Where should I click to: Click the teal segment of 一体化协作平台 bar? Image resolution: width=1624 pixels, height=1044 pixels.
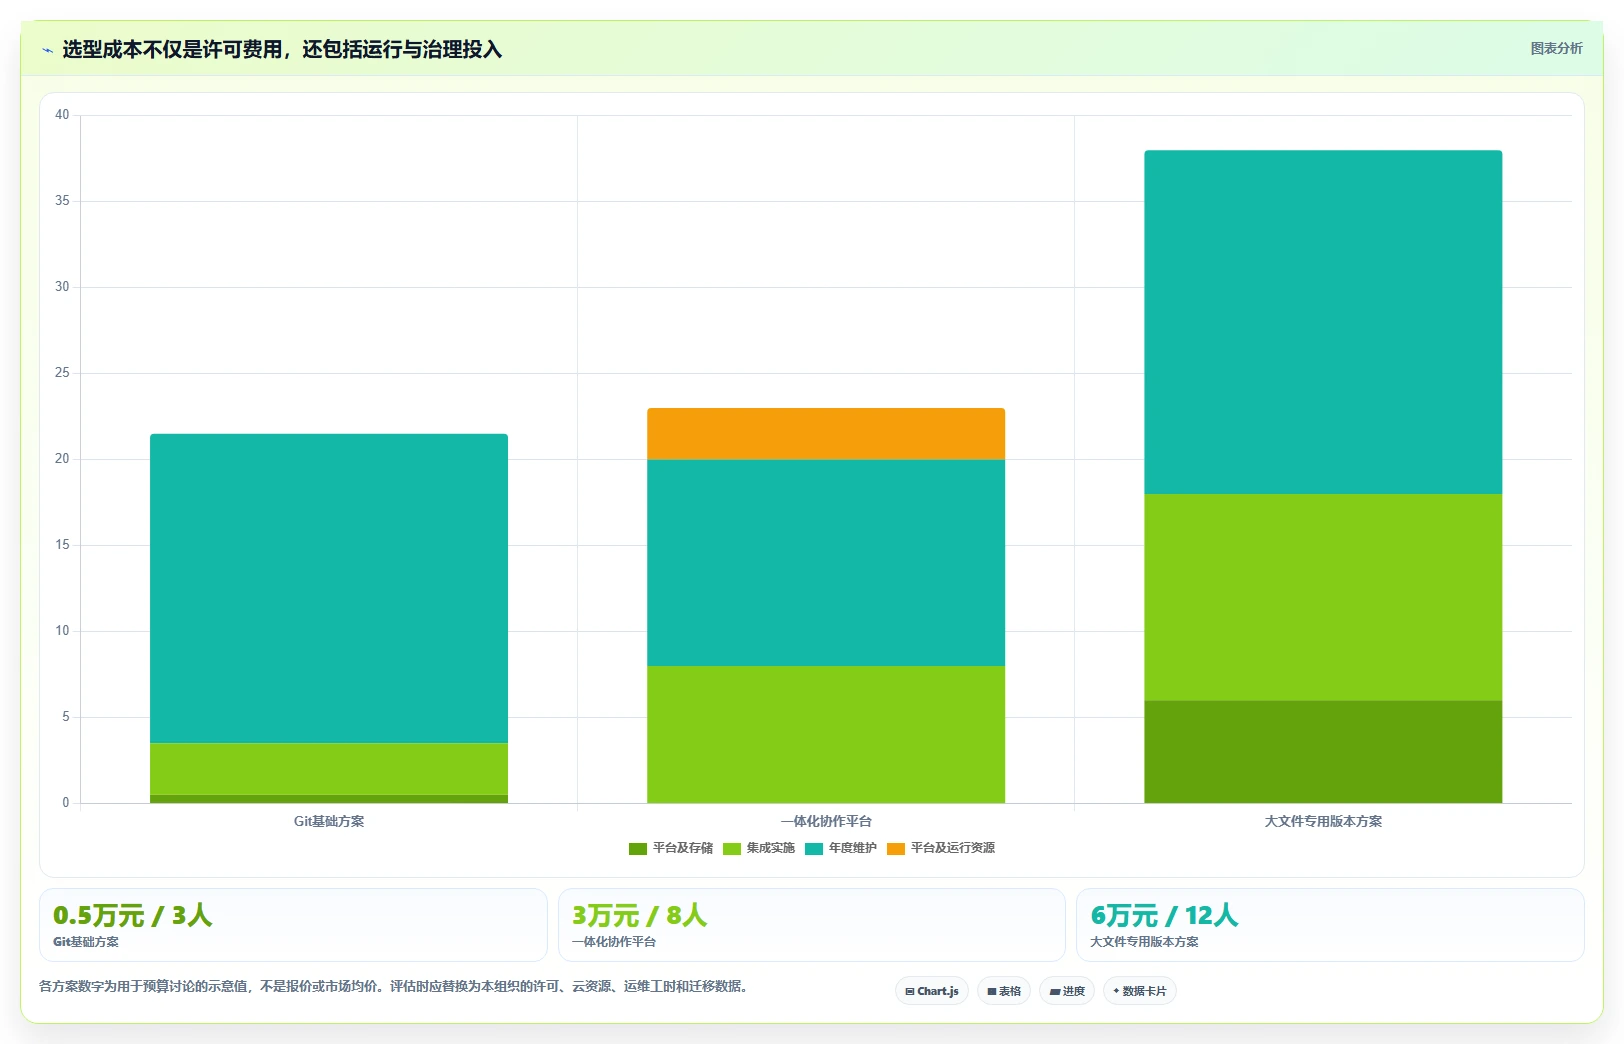826,563
